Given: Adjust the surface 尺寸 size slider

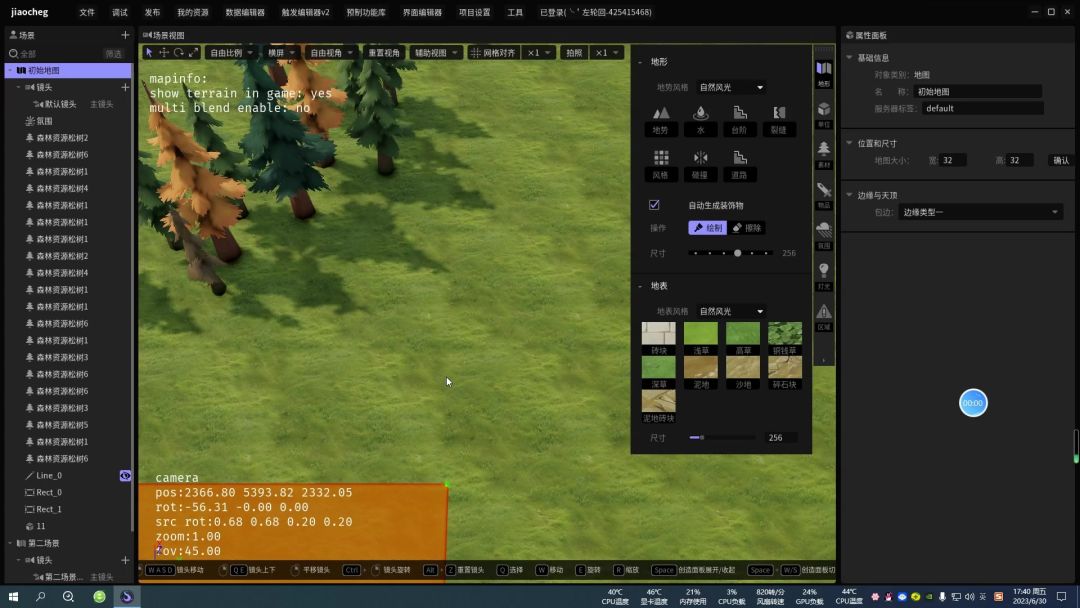Looking at the screenshot, I should coord(722,437).
